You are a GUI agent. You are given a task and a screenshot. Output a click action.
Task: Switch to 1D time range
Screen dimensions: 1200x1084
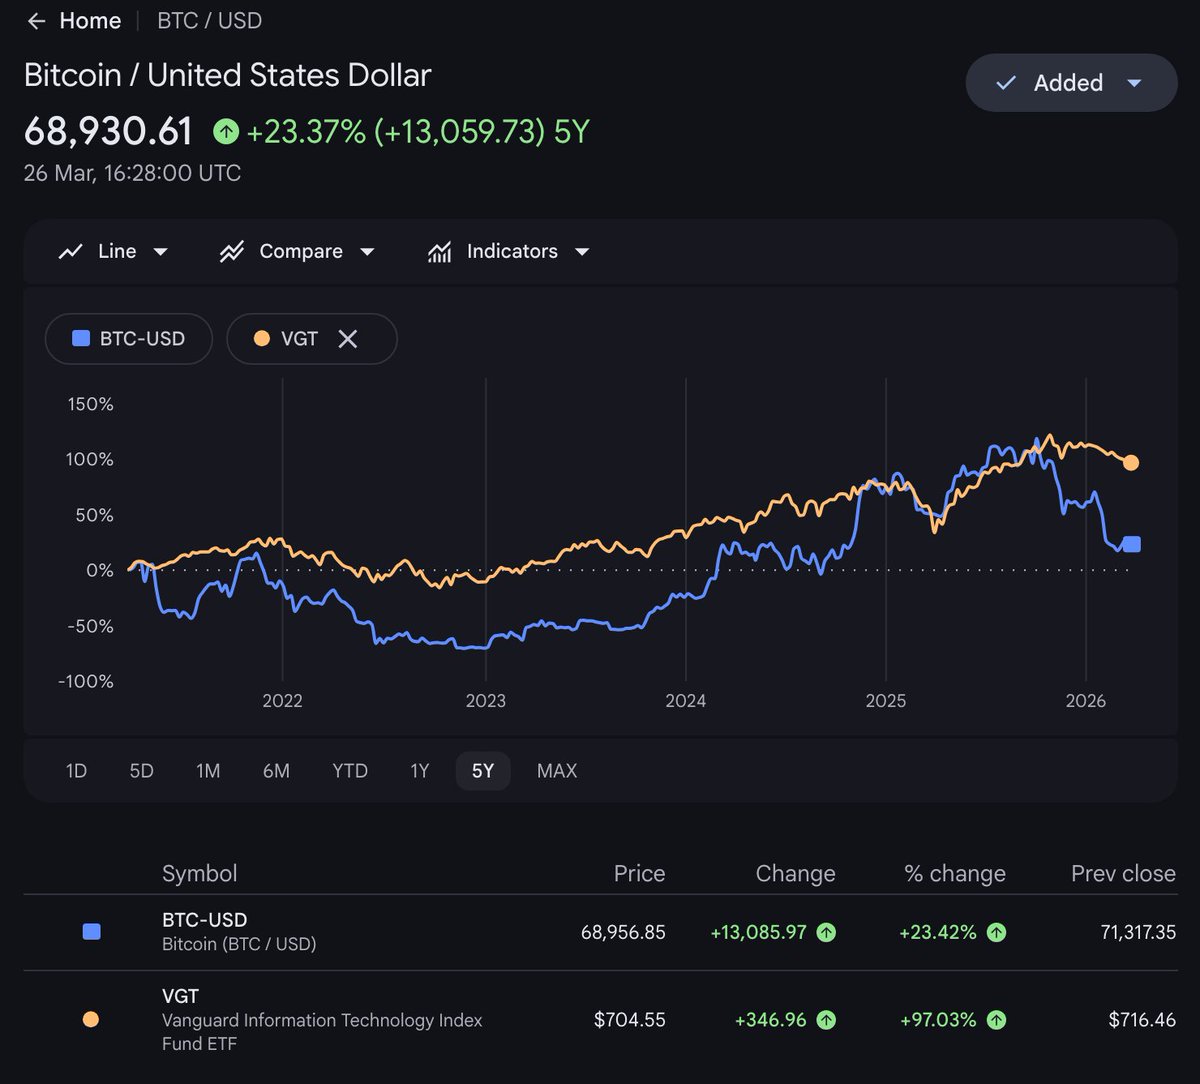[x=76, y=771]
